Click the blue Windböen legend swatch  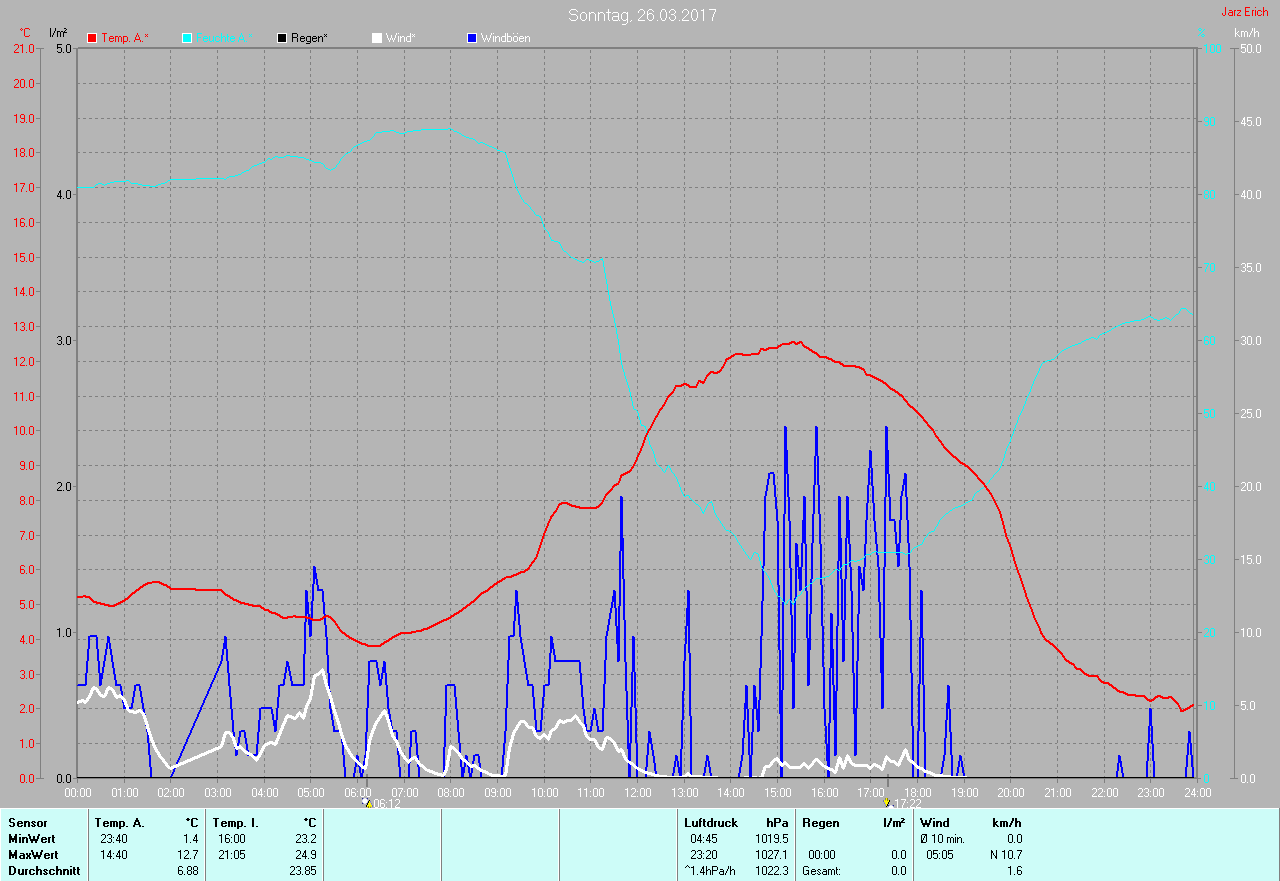(472, 38)
